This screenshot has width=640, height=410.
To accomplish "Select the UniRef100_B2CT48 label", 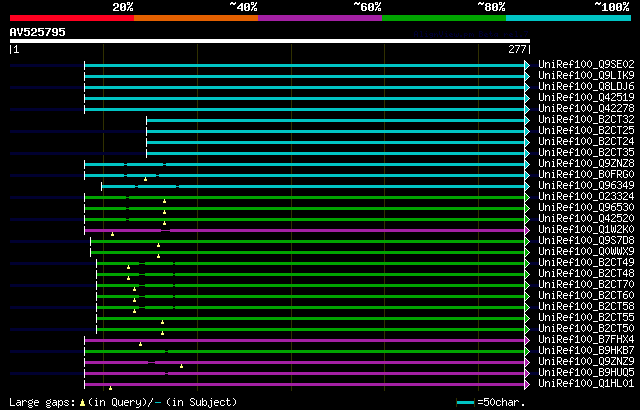I will (586, 273).
